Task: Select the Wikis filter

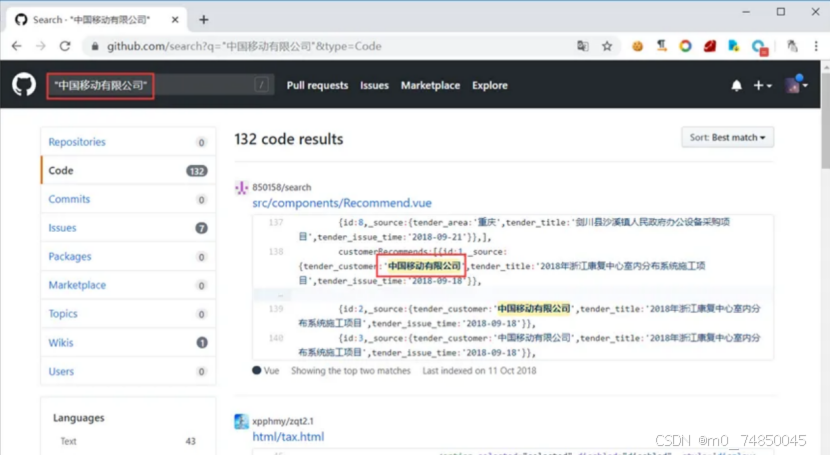Action: [x=128, y=343]
